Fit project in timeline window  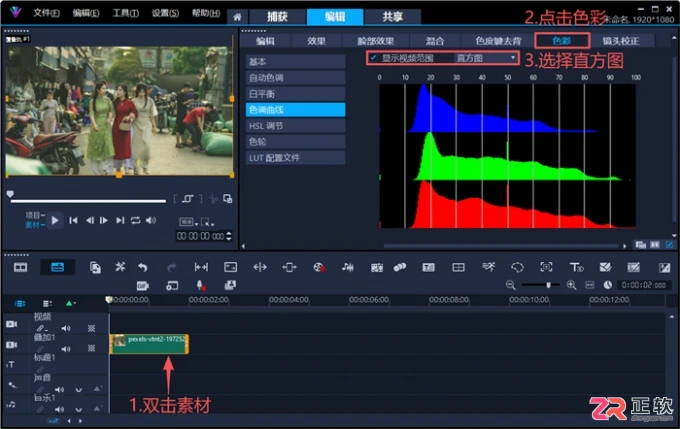click(x=589, y=285)
